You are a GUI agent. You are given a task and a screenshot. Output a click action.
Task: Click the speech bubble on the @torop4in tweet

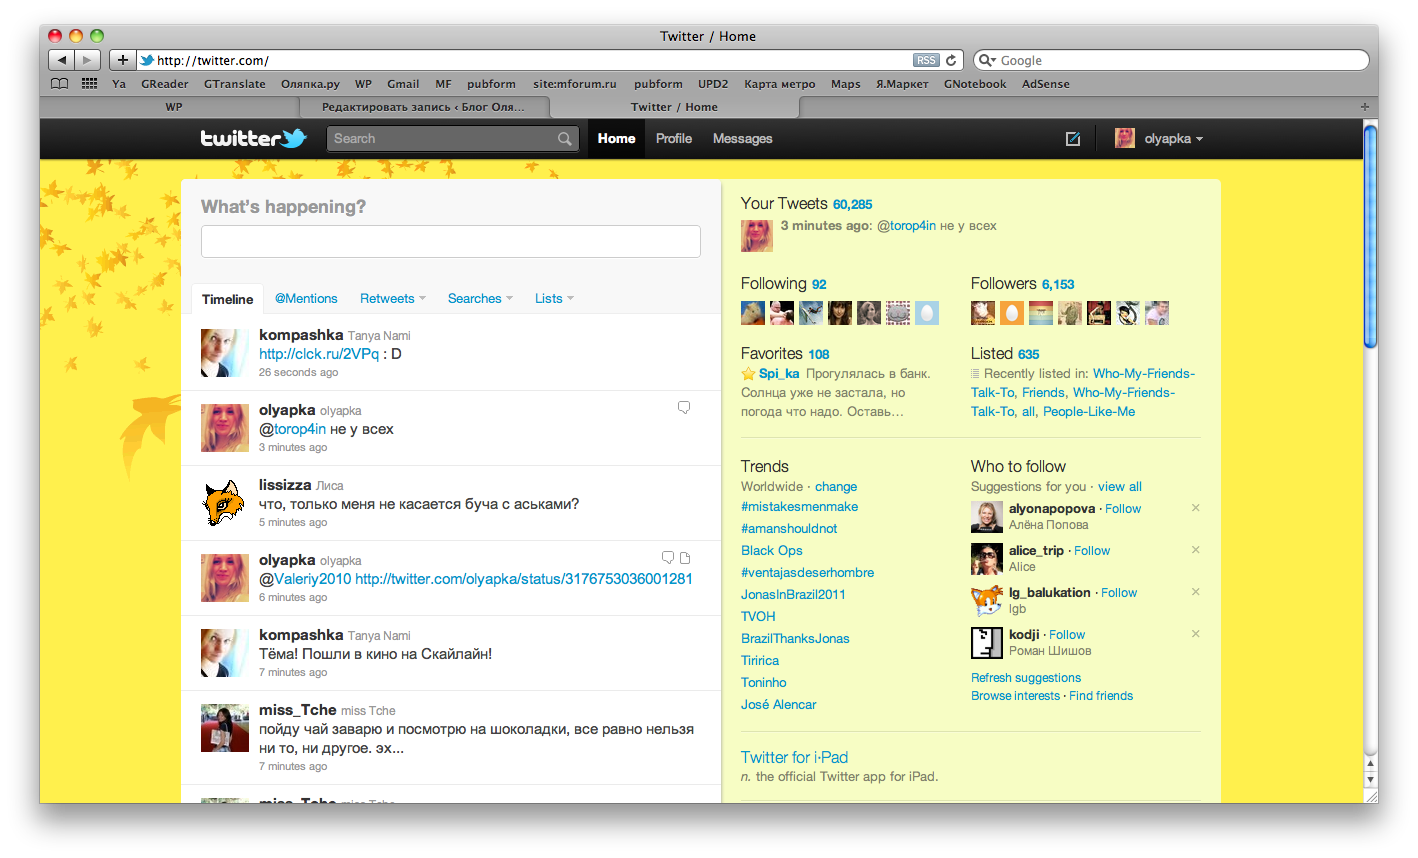(684, 407)
